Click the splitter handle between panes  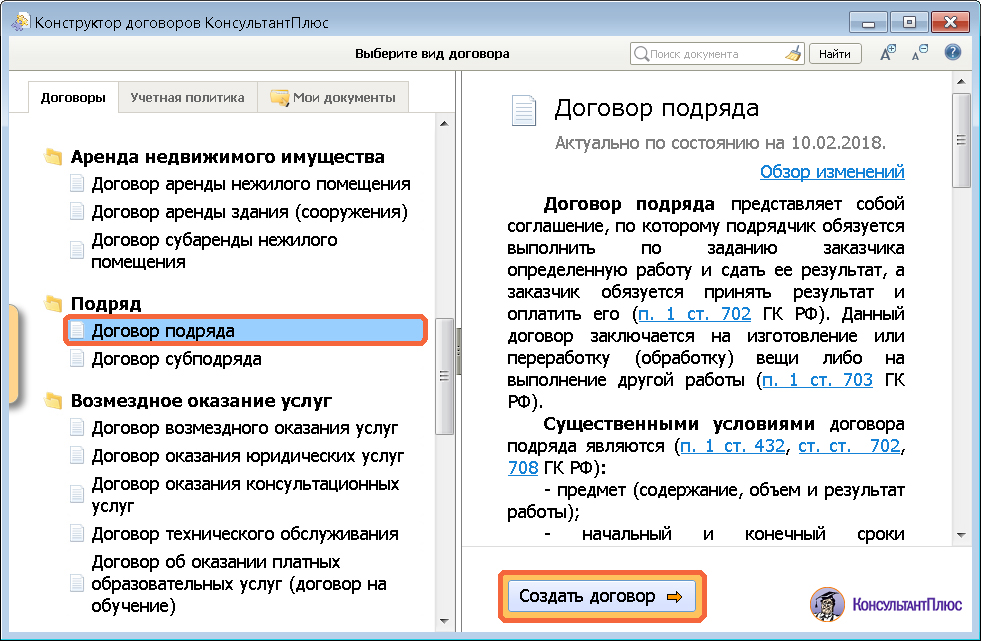(x=459, y=352)
